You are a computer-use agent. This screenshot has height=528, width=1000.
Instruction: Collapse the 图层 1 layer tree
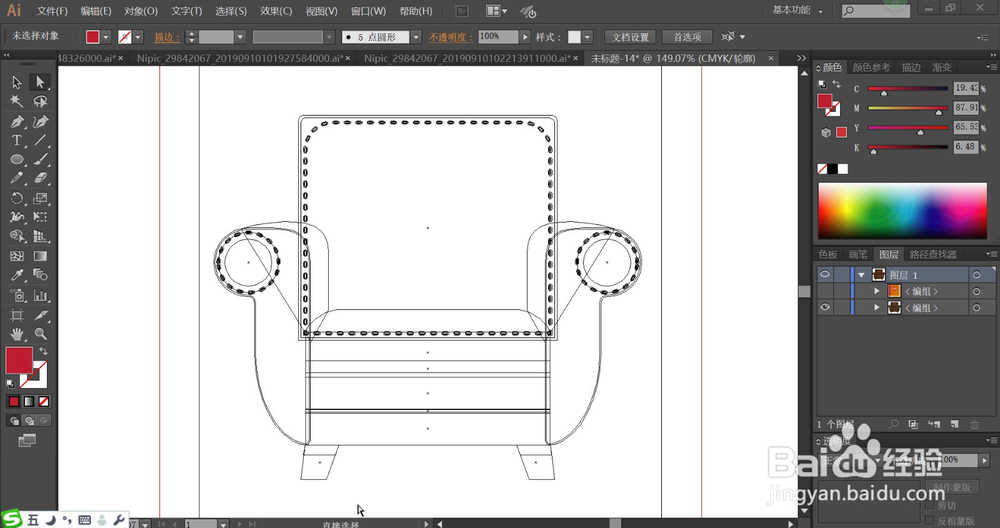pyautogui.click(x=861, y=275)
